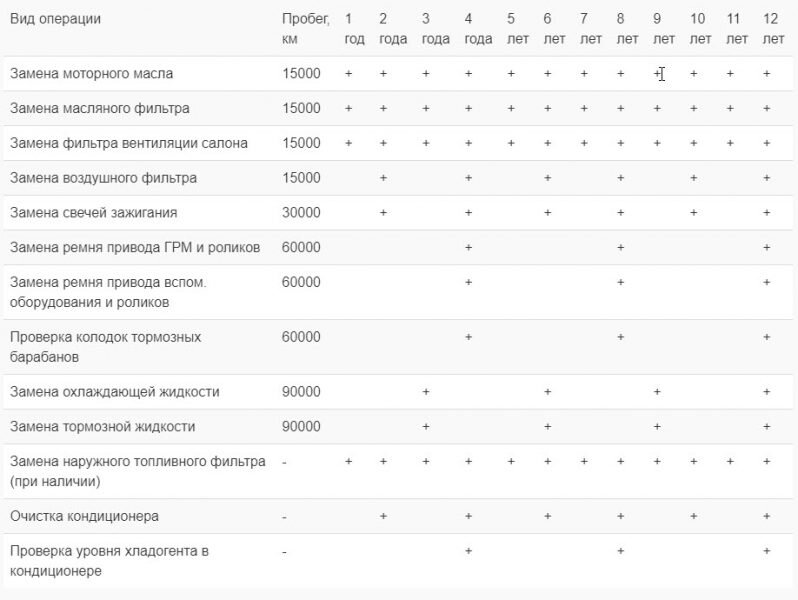This screenshot has height=600, width=798.
Task: Click mileage 60000 in ремня ГРМ row
Action: (301, 247)
